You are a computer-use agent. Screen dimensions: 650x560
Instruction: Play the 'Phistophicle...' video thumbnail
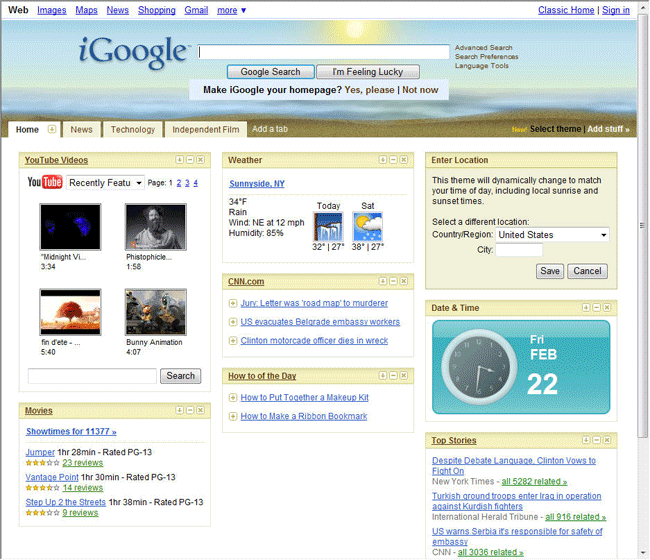pyautogui.click(x=156, y=227)
